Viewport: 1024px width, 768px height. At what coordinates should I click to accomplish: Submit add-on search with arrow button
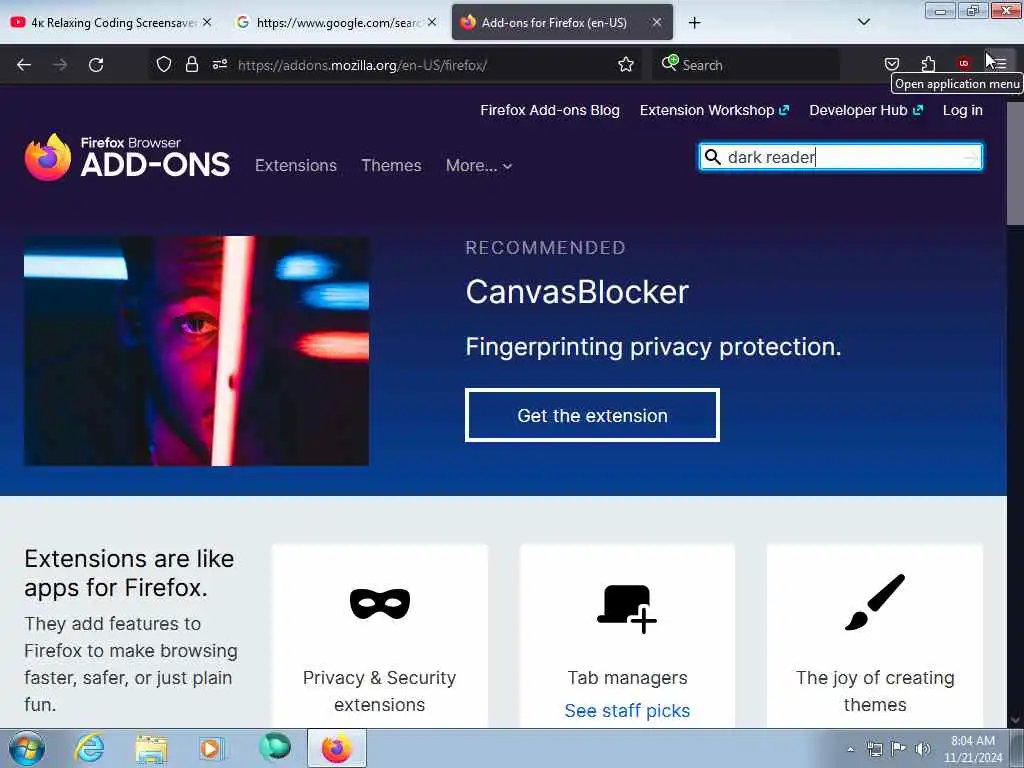pyautogui.click(x=971, y=157)
